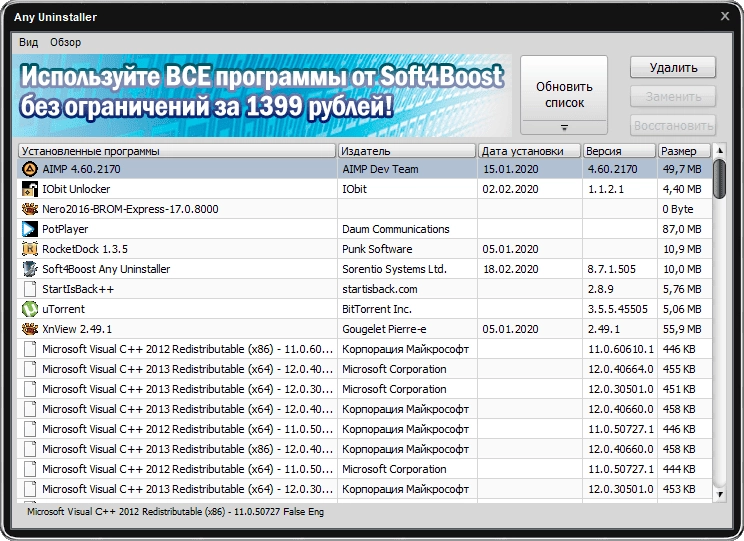Select Soft4Boost Any Uninstaller entry
This screenshot has width=744, height=541.
364,269
